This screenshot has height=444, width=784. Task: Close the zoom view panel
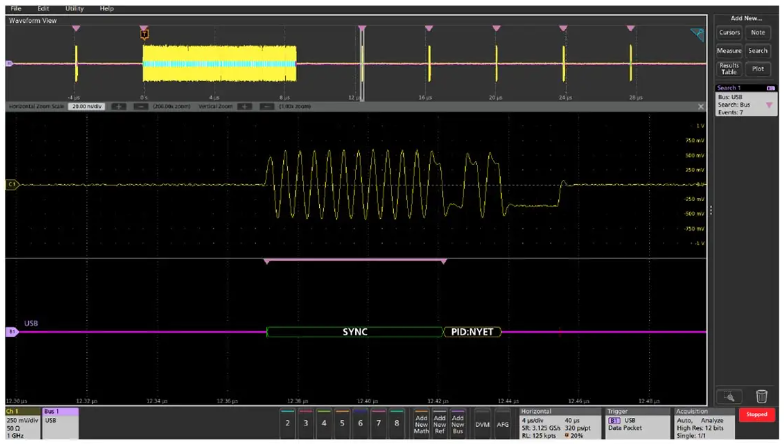[x=700, y=106]
